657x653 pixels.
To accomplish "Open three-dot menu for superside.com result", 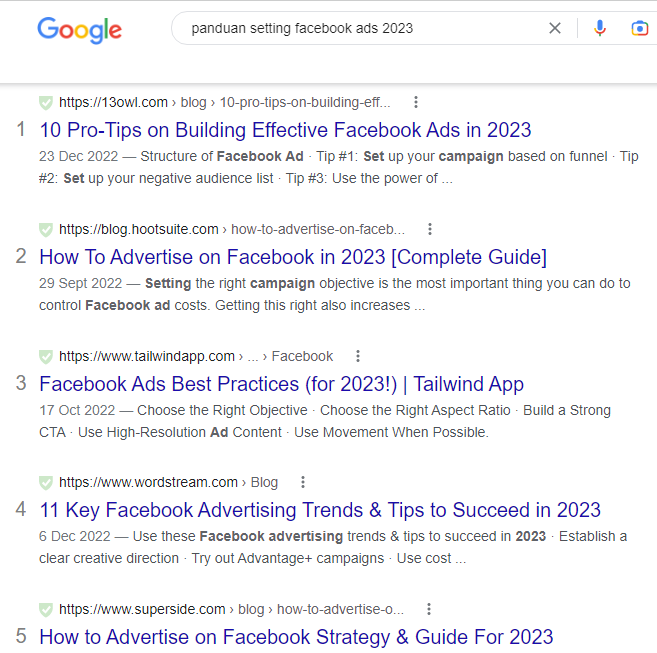I will 429,609.
